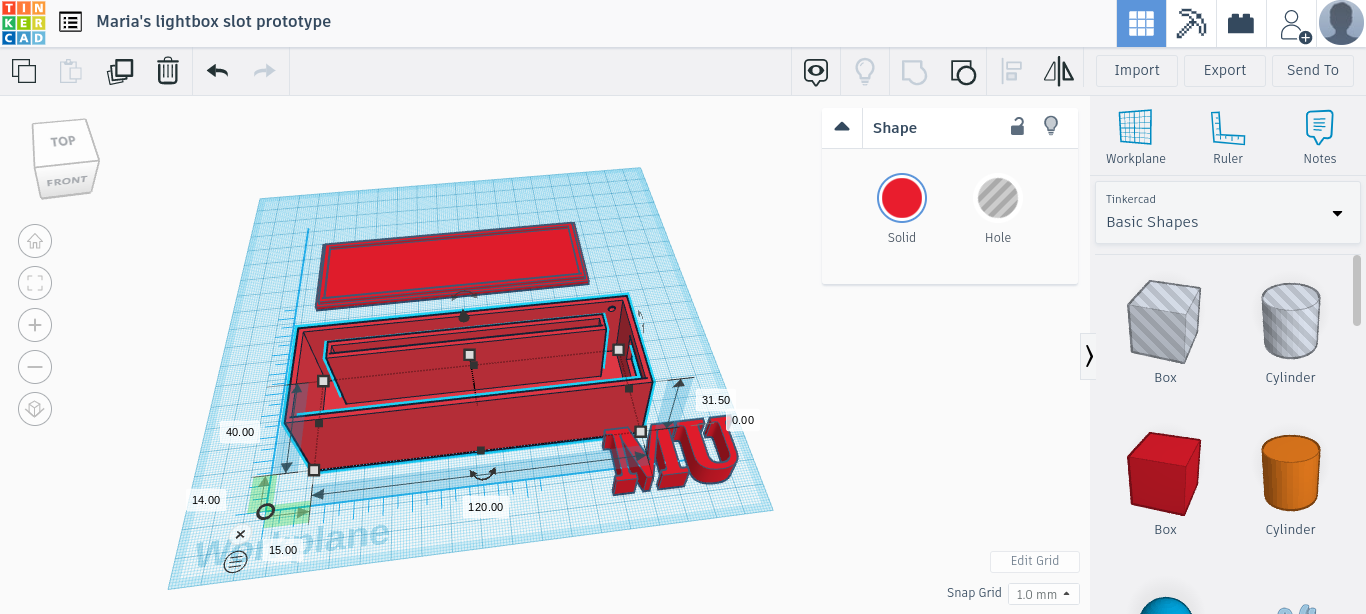Click the Show all lightbulb icon
The height and width of the screenshot is (614, 1366).
(865, 71)
